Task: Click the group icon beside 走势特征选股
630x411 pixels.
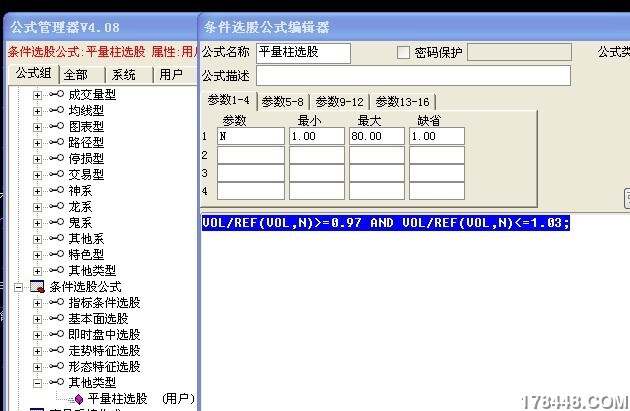Action: pyautogui.click(x=56, y=350)
